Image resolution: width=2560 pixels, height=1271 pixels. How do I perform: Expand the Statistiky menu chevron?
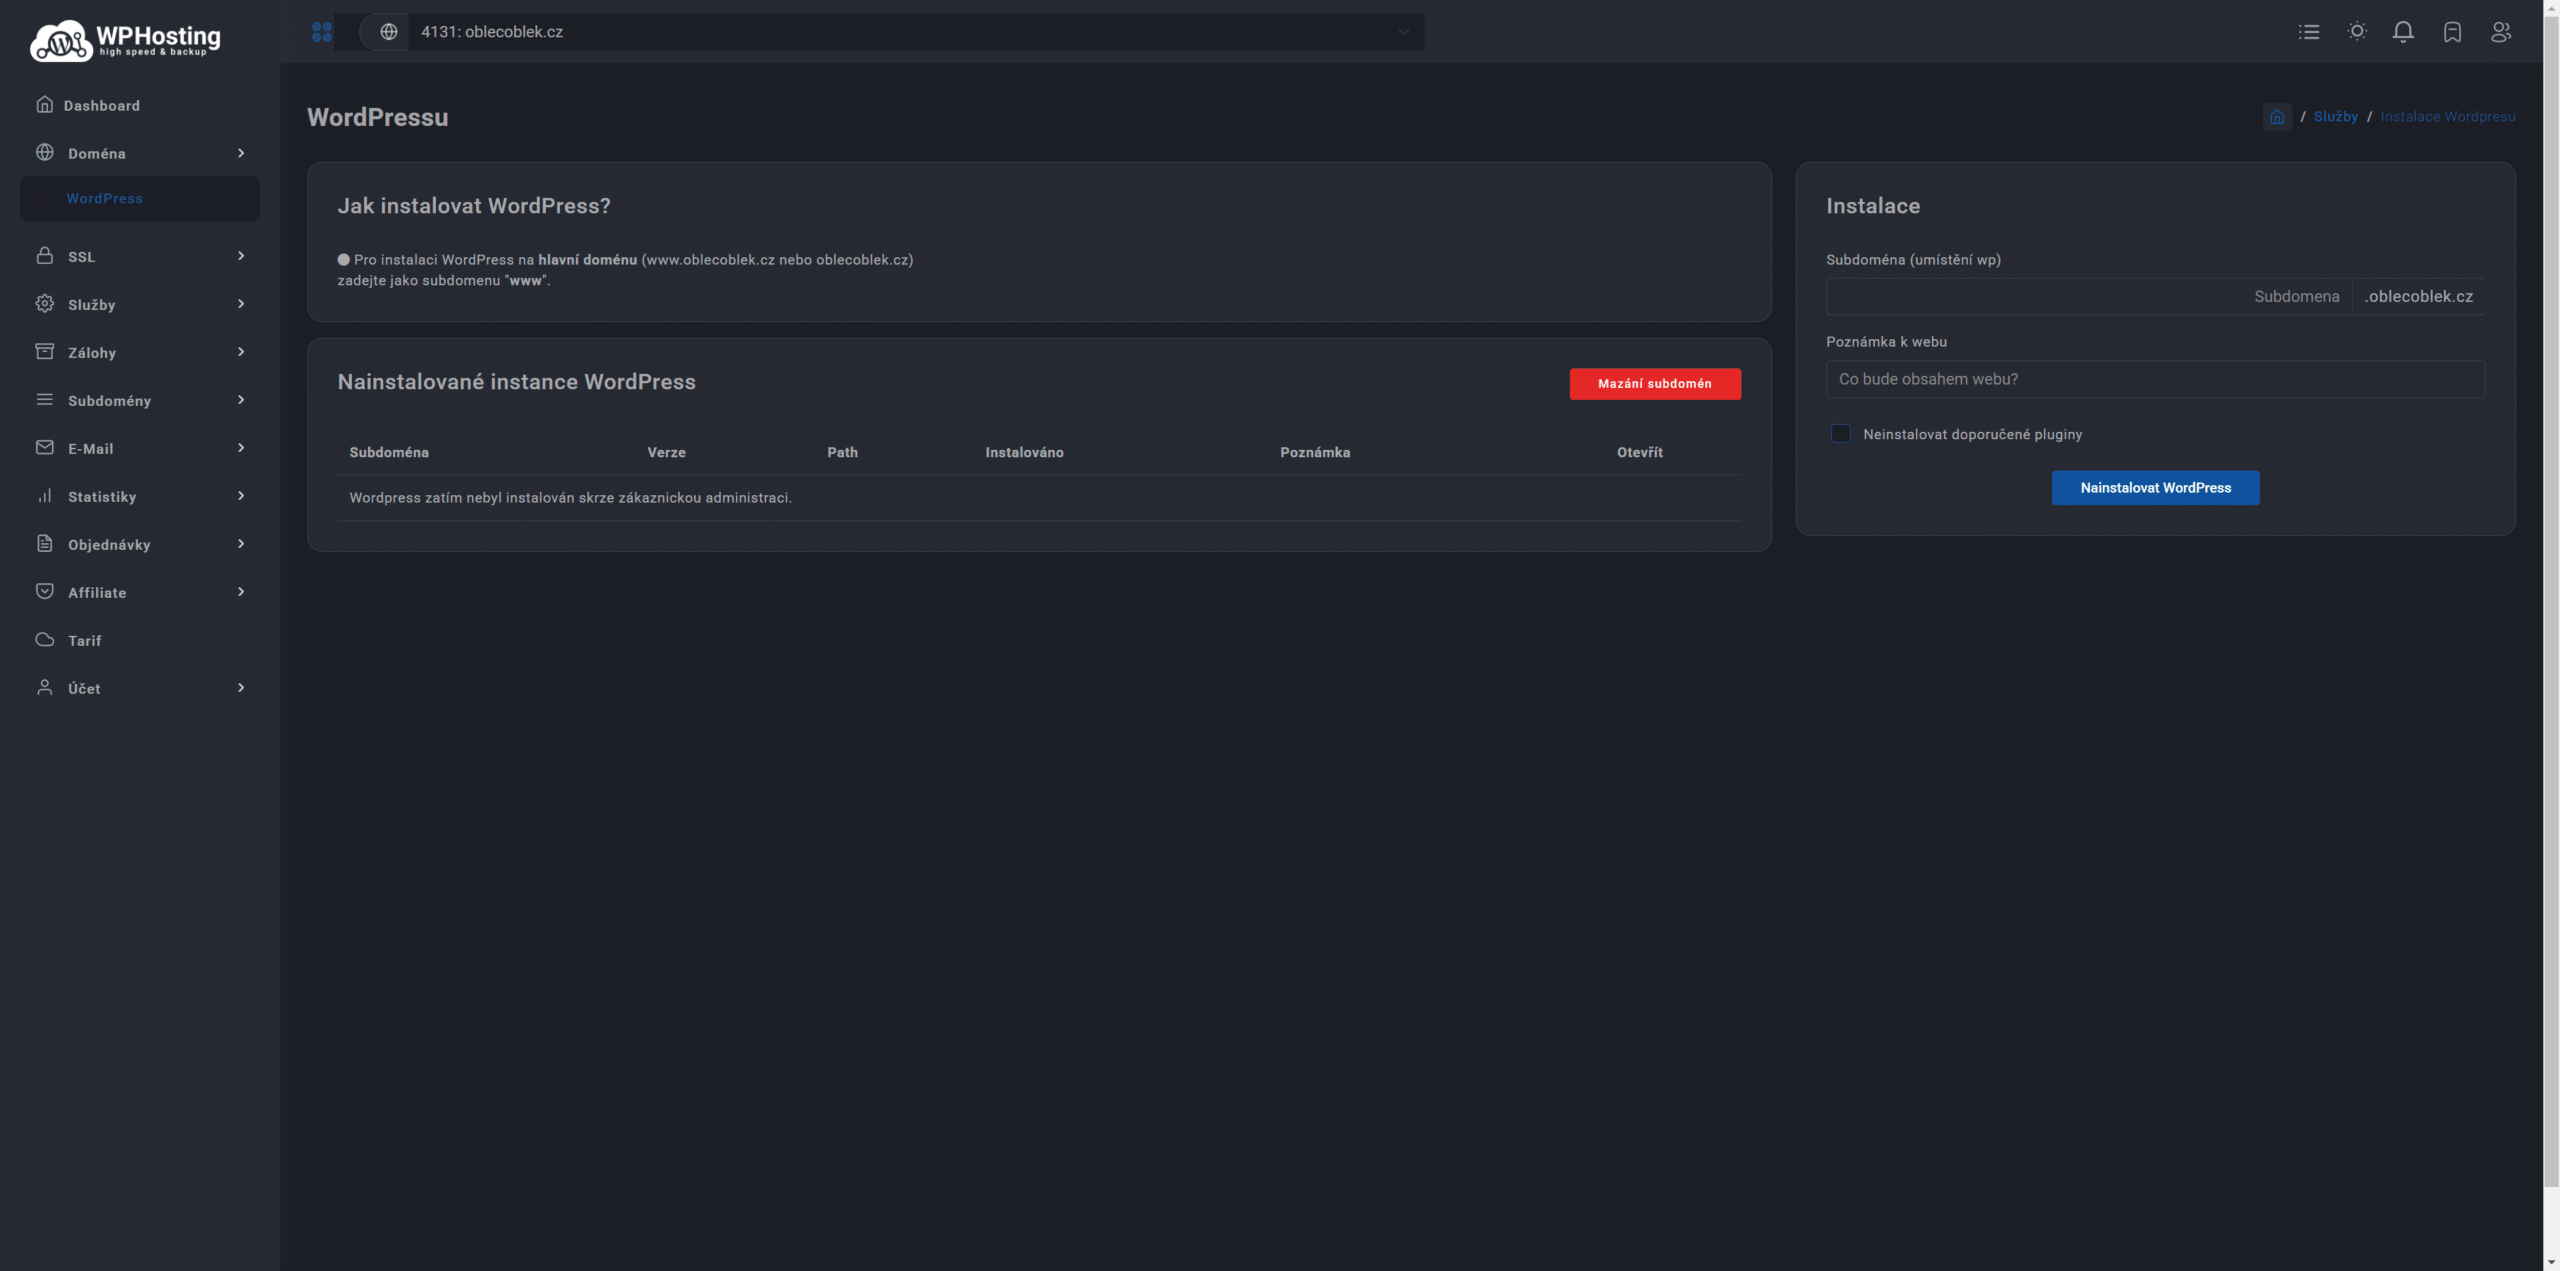241,496
